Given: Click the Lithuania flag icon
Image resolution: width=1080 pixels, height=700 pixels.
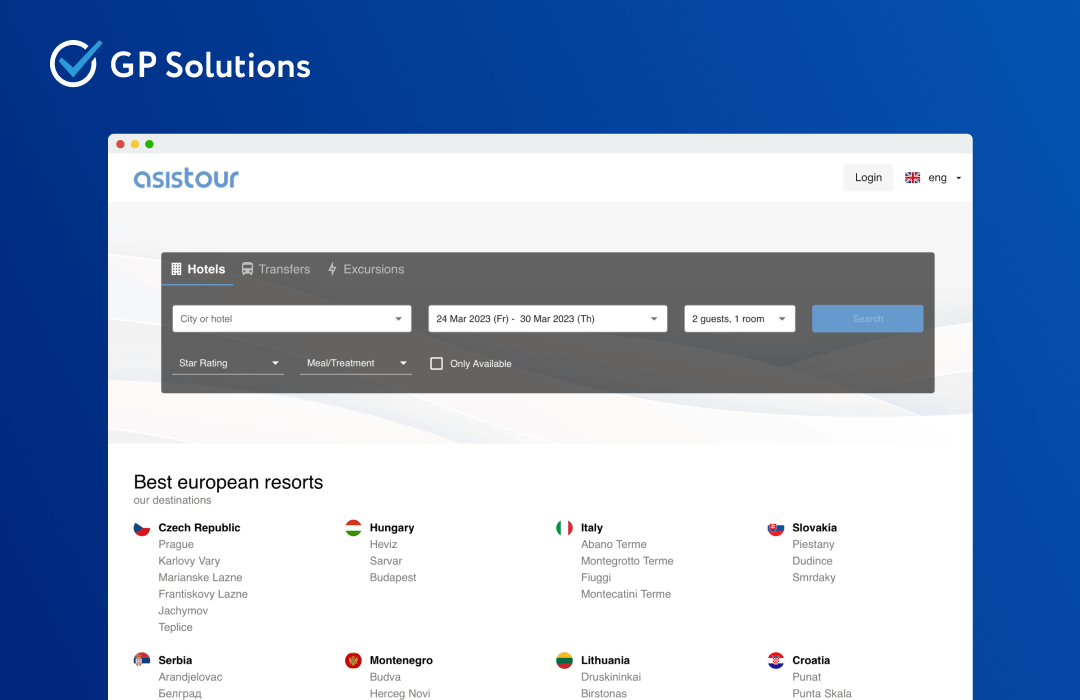Looking at the screenshot, I should tap(564, 661).
